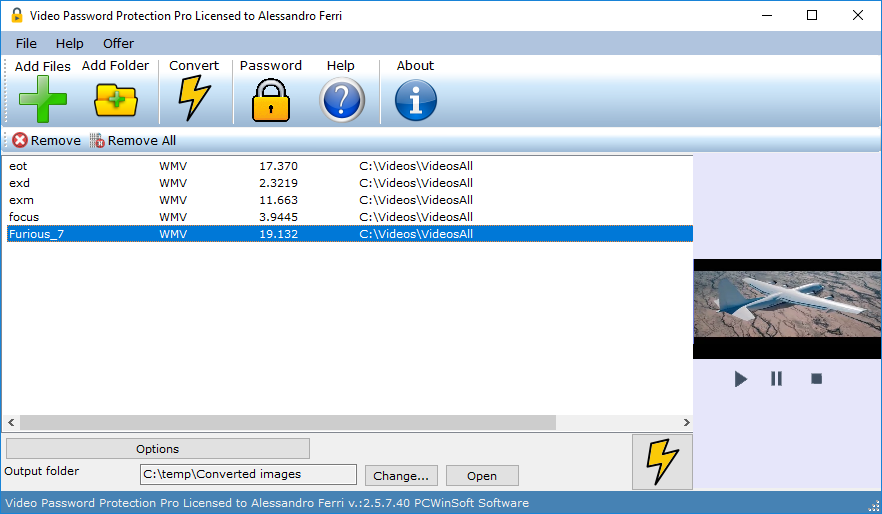Click the horizontal scrollbar right arrow

coord(686,423)
